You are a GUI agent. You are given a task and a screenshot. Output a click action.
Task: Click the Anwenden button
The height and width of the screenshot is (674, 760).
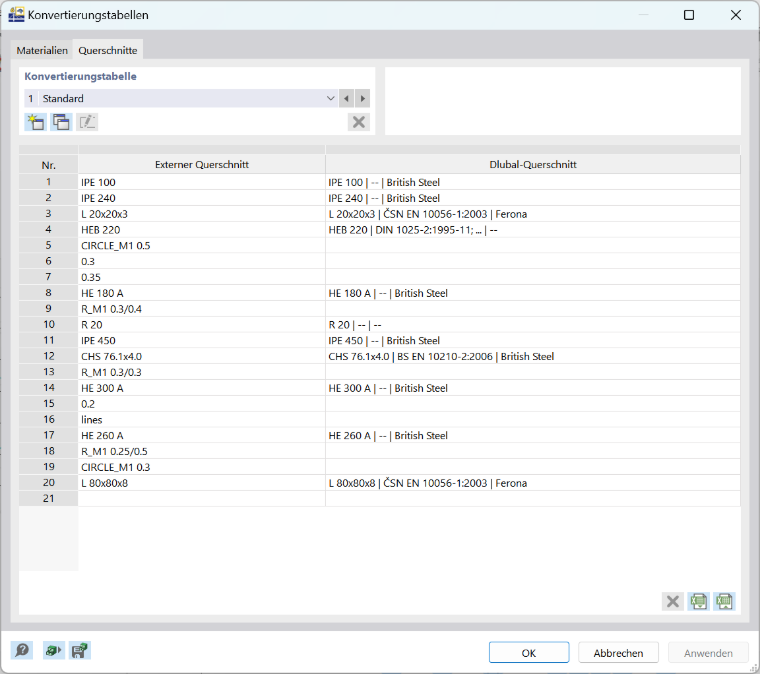click(x=708, y=653)
